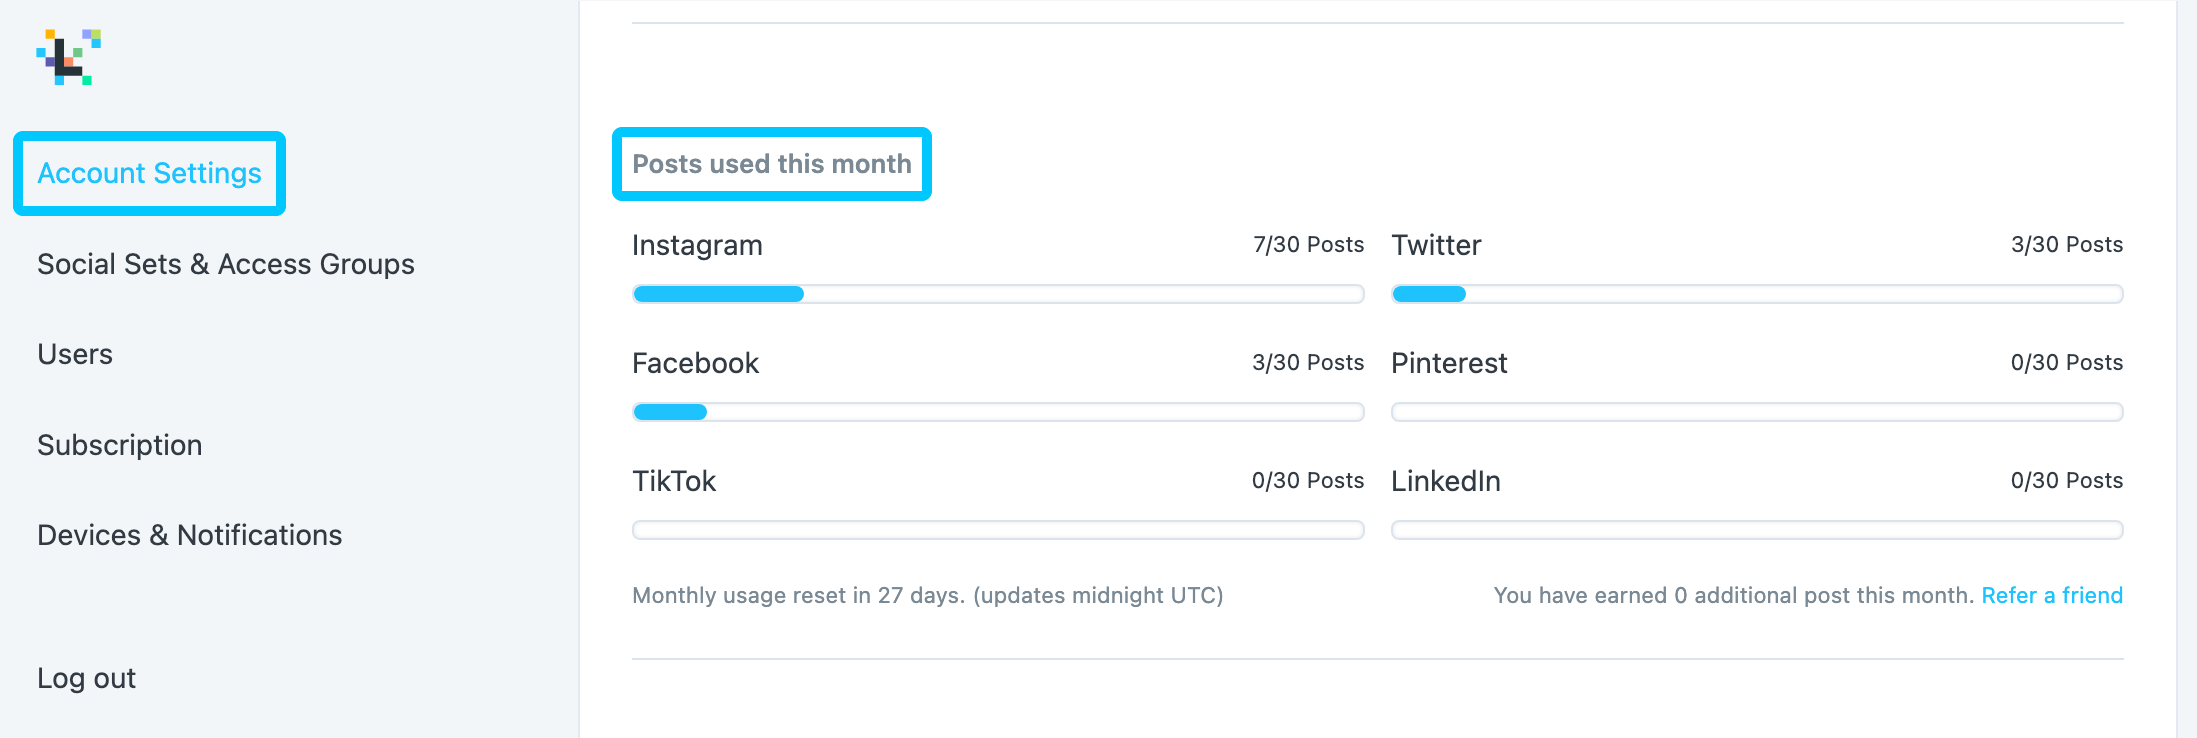The width and height of the screenshot is (2197, 738).
Task: Open Devices & Notifications settings
Action: coord(190,535)
